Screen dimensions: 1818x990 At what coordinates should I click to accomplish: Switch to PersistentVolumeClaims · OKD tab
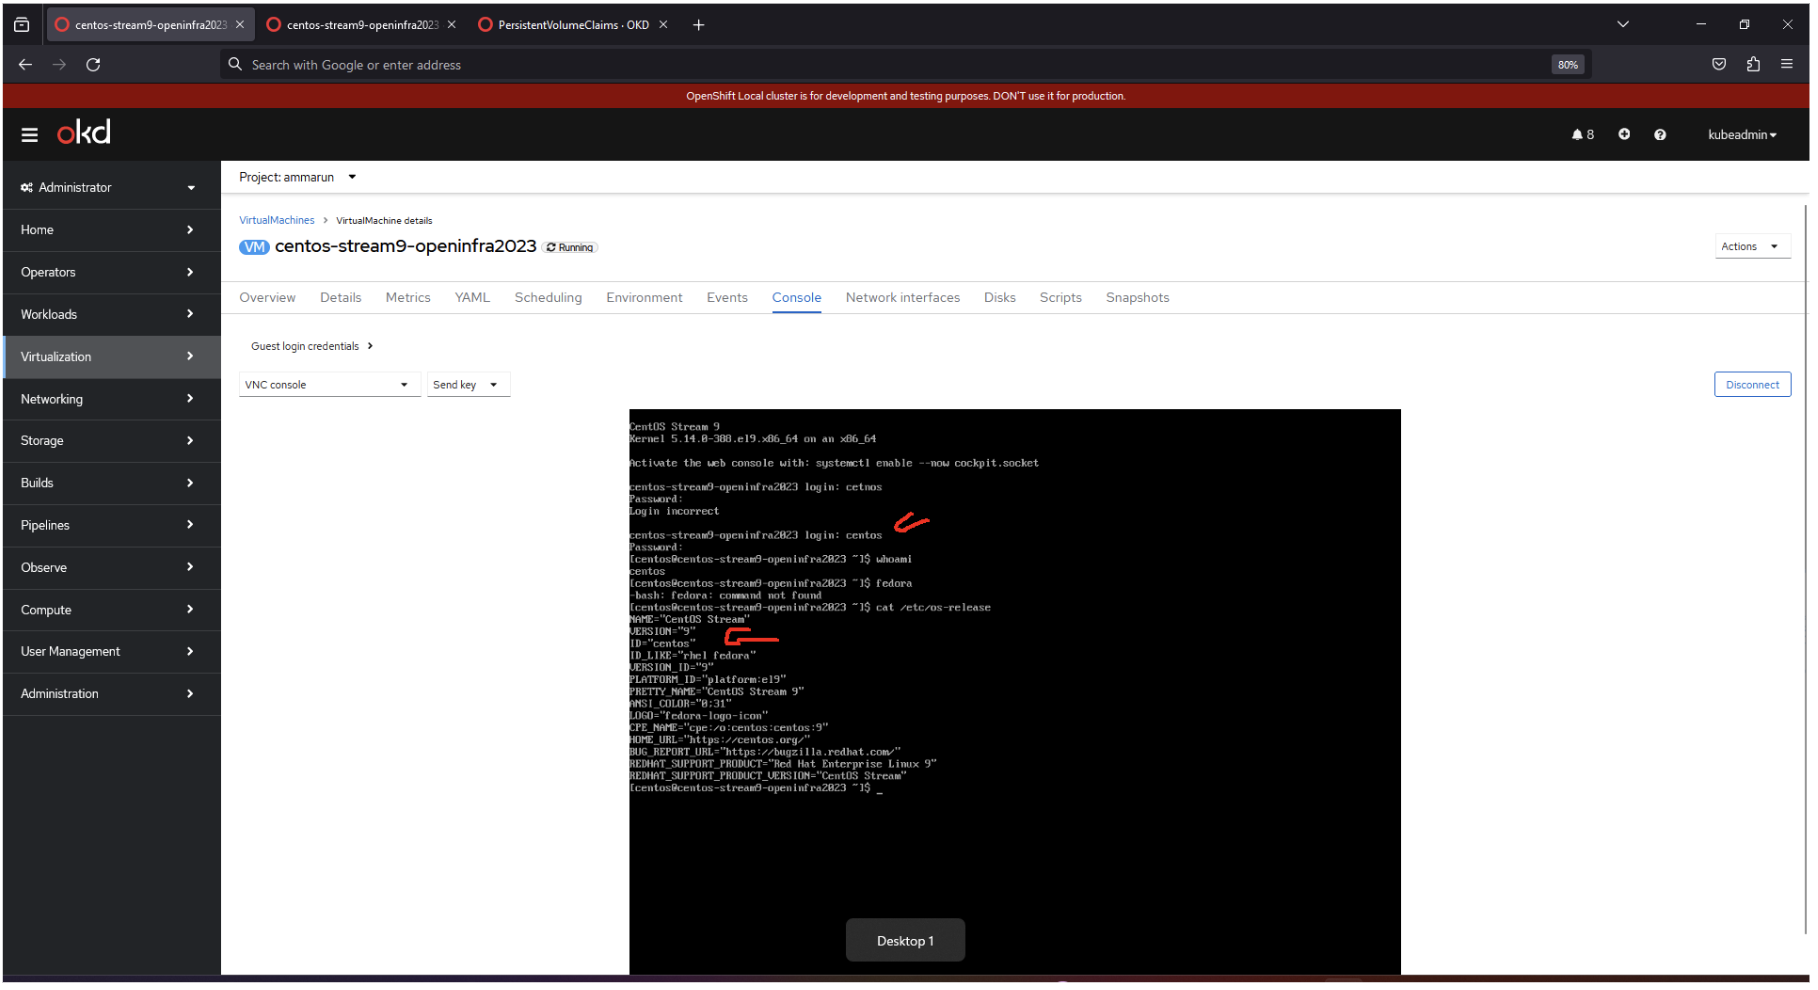(574, 25)
